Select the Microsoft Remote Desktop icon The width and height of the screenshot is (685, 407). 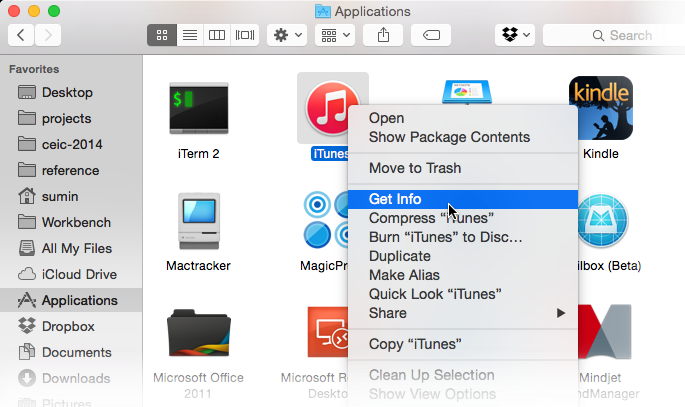pyautogui.click(x=328, y=332)
